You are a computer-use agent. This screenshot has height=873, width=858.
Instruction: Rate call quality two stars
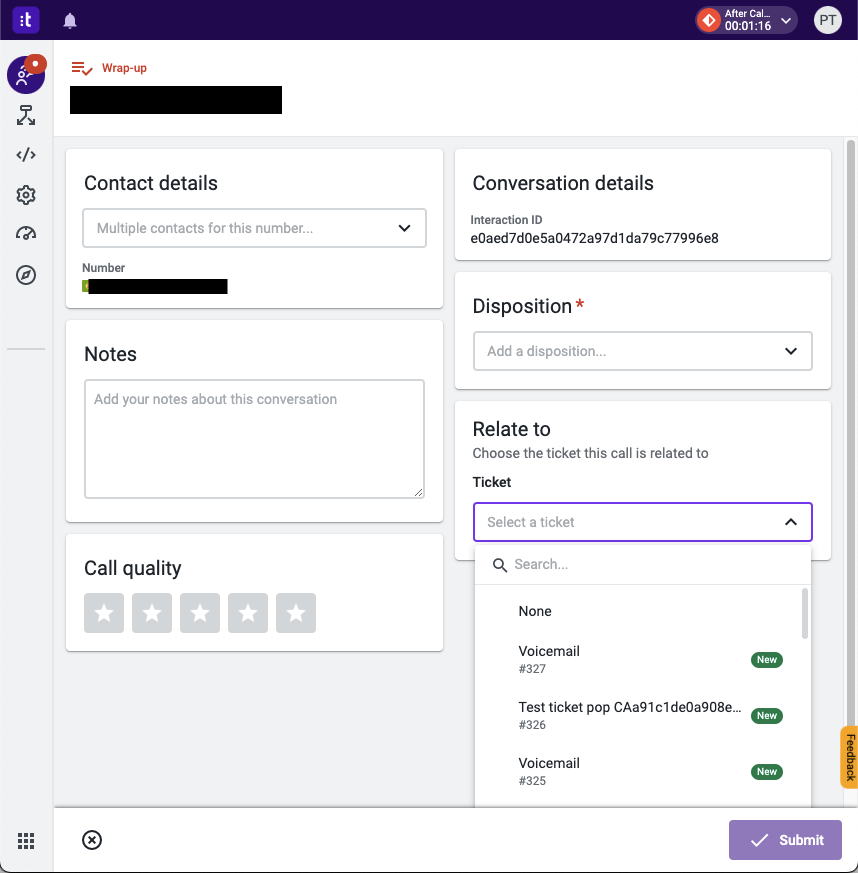(152, 613)
